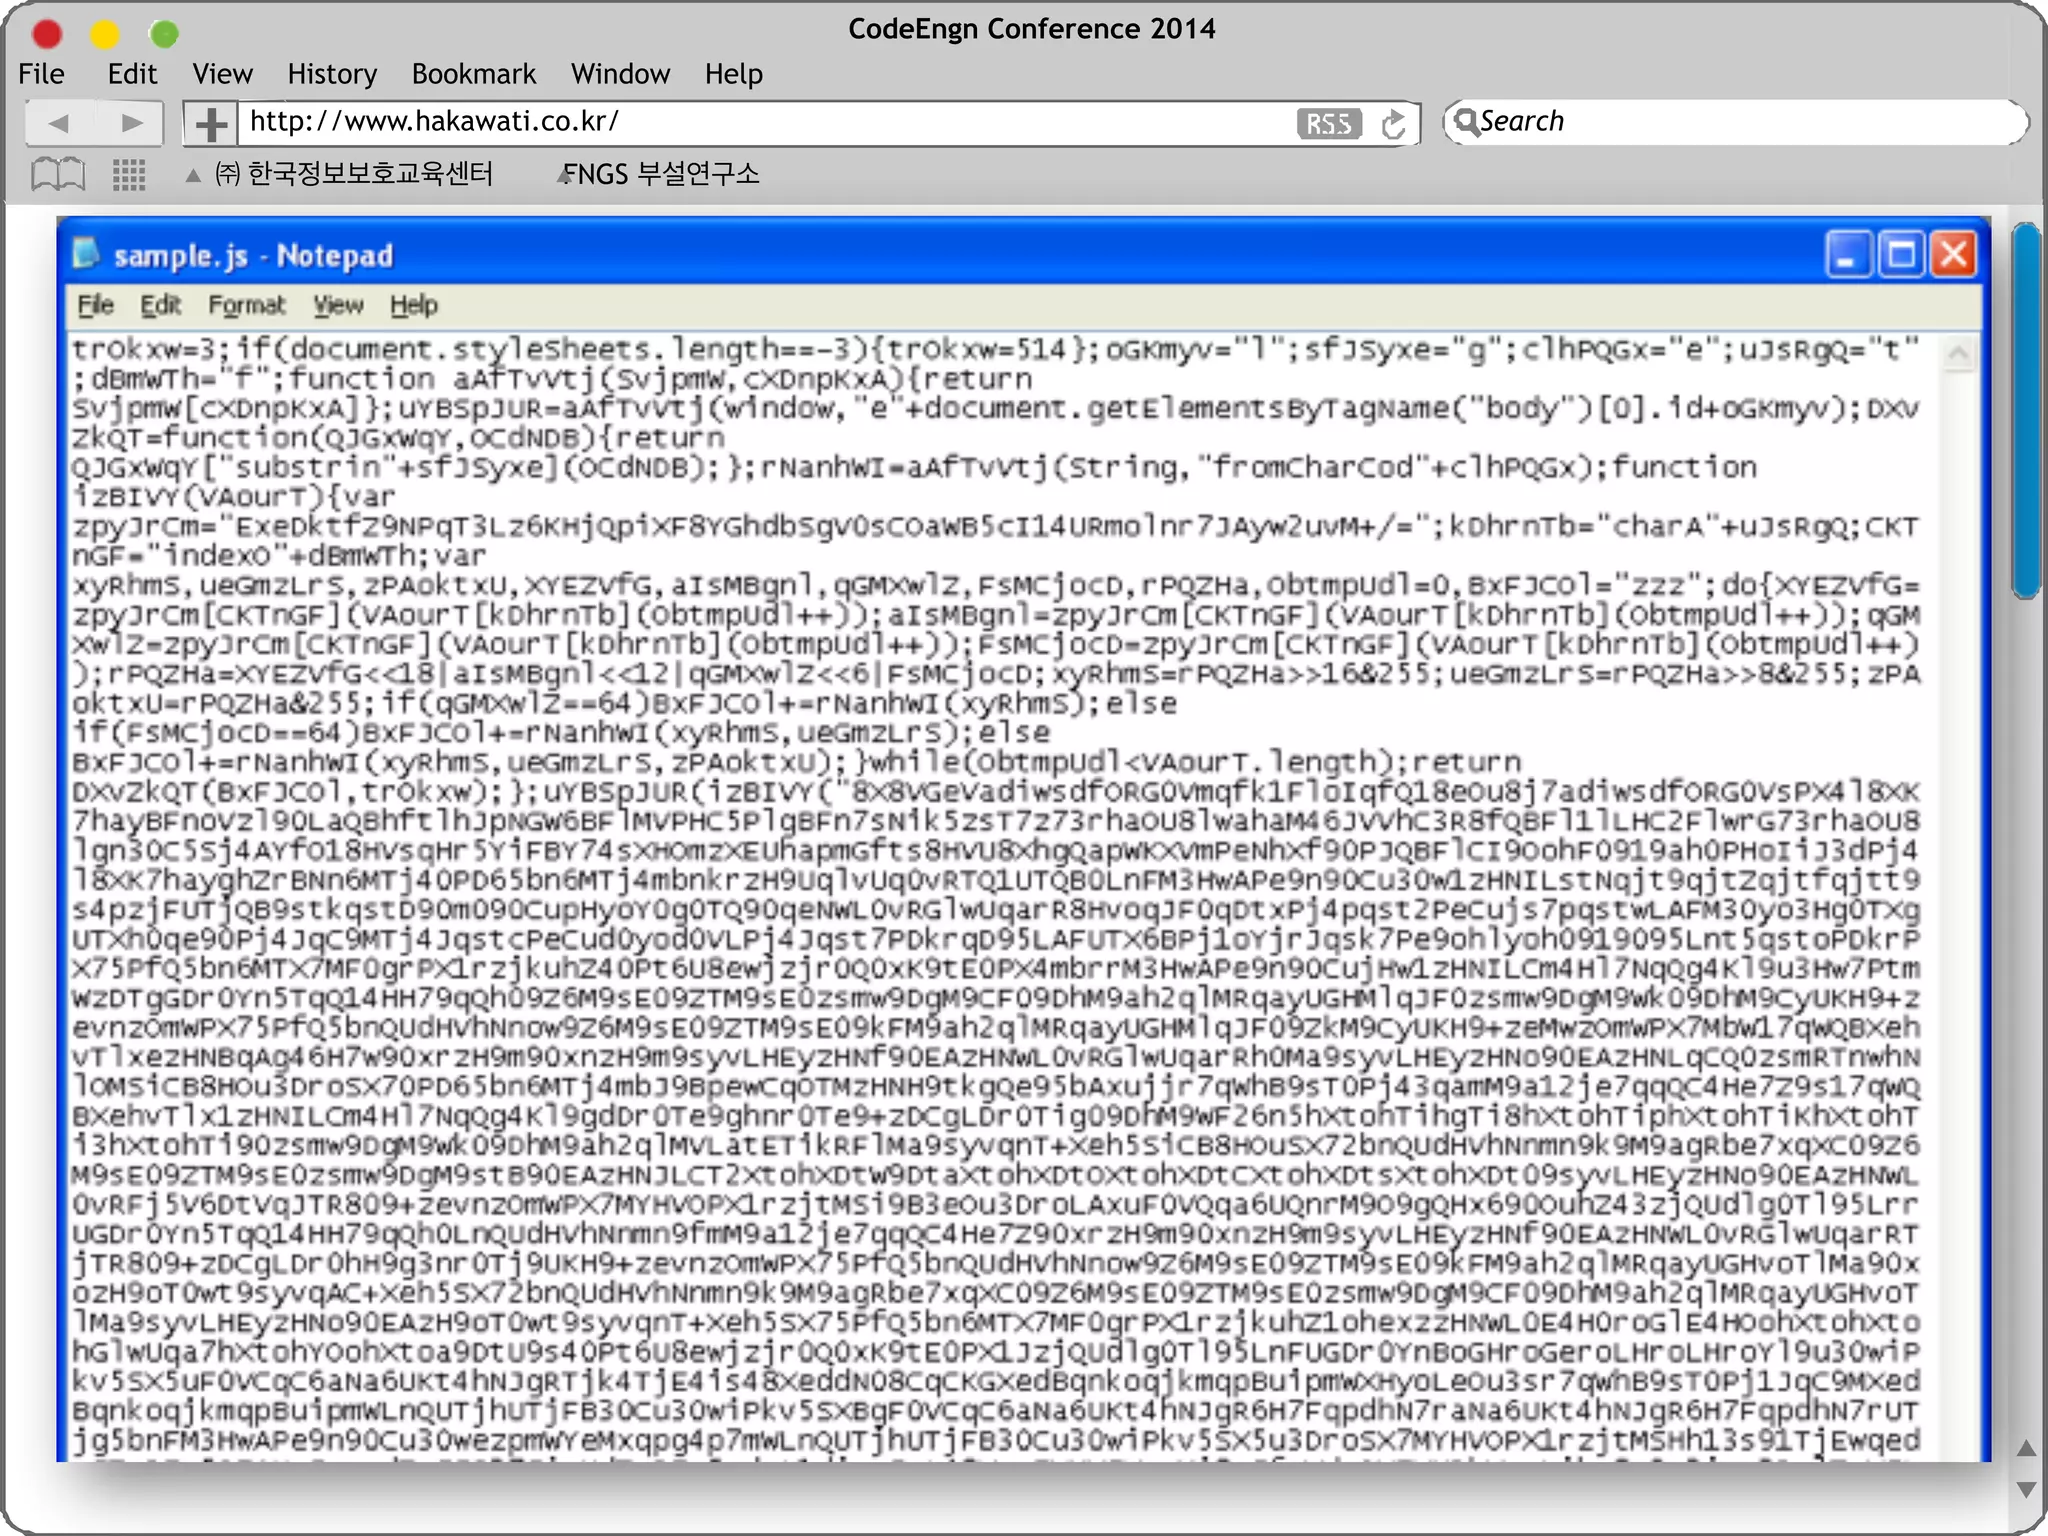Open the top sites grid icon
Screen dimensions: 2048x1536
pyautogui.click(x=129, y=174)
